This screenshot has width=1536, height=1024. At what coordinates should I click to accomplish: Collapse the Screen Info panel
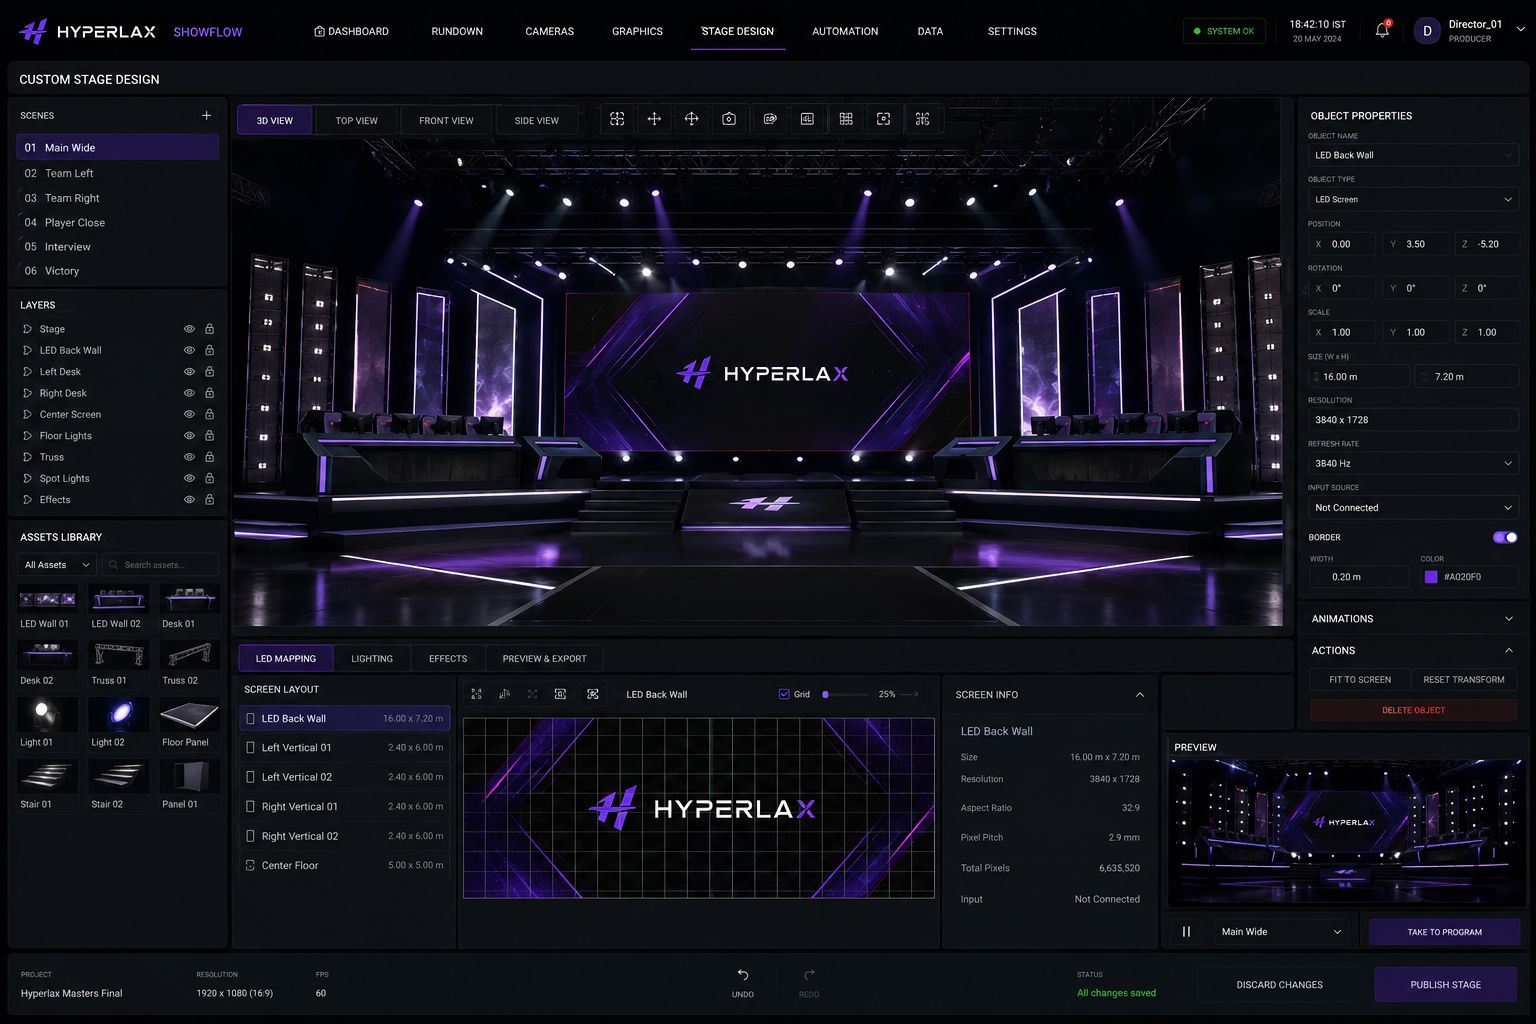(x=1139, y=694)
